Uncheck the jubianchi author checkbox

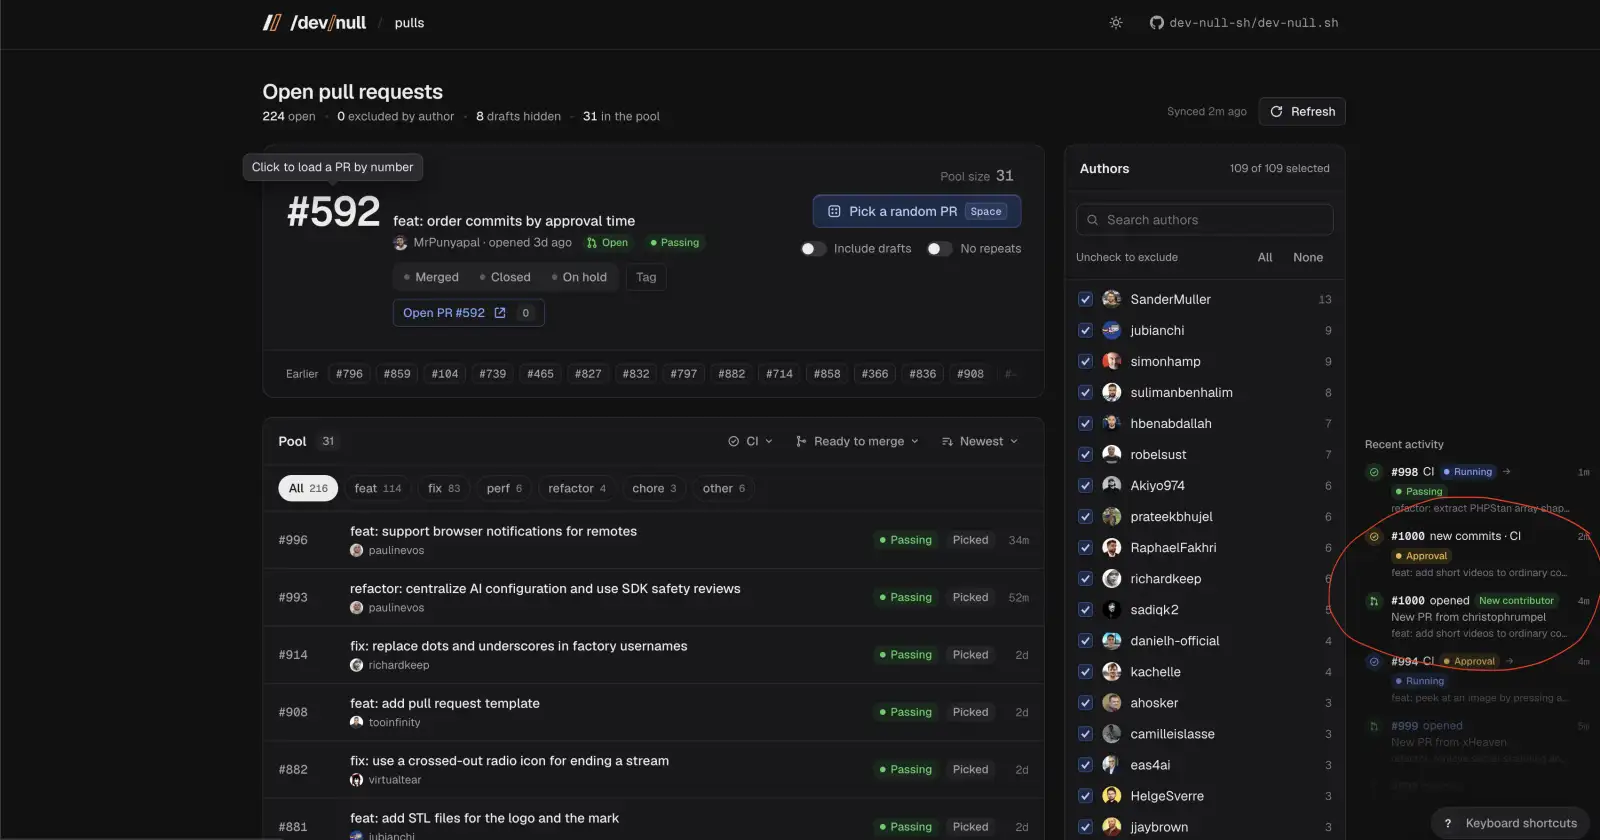click(x=1085, y=330)
